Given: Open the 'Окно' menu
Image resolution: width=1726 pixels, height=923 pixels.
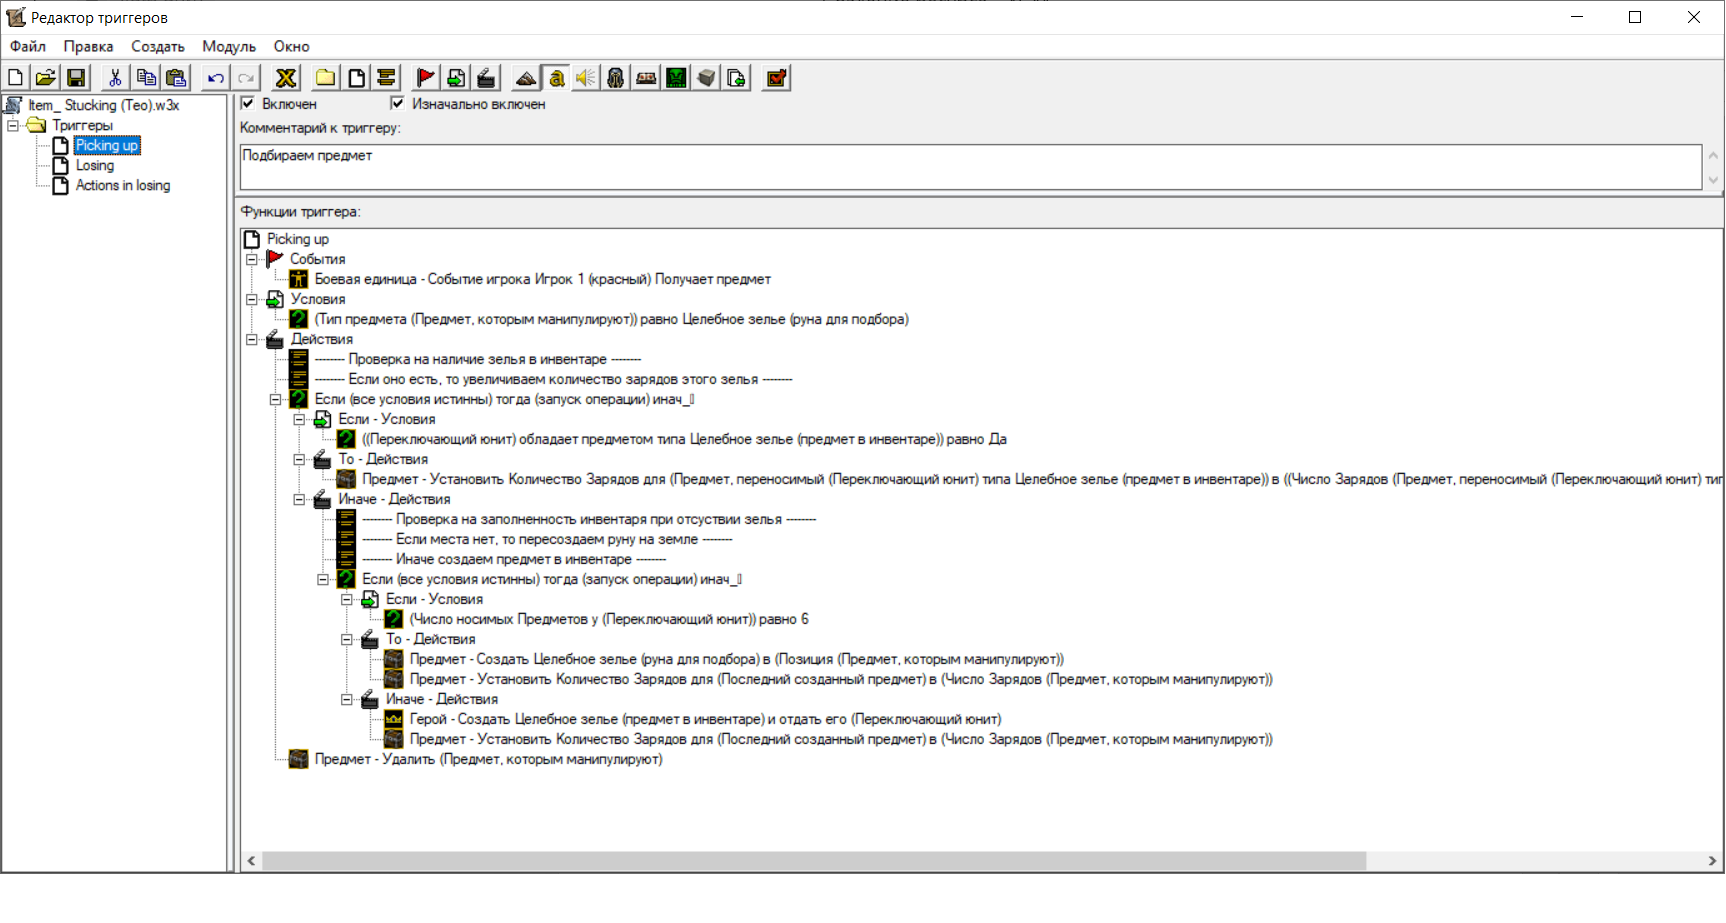Looking at the screenshot, I should 291,46.
